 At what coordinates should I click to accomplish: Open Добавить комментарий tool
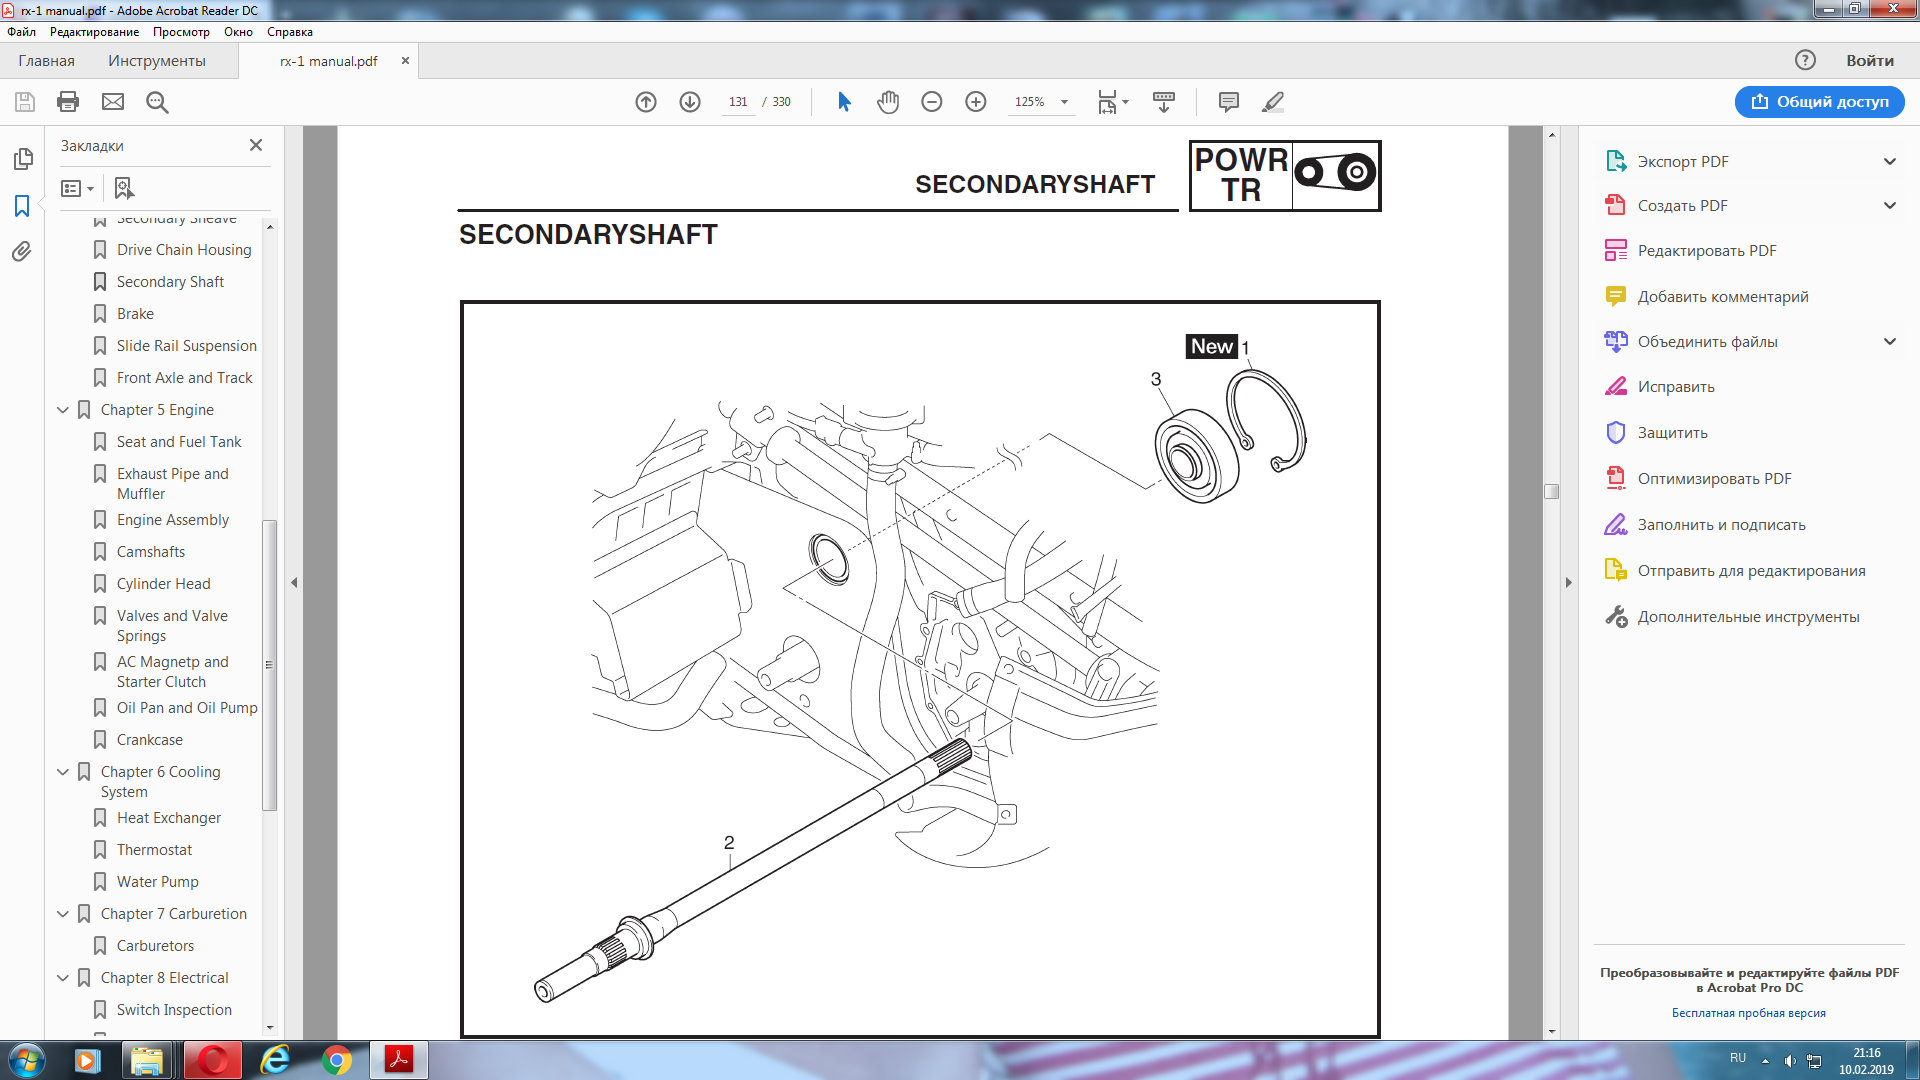(x=1723, y=296)
